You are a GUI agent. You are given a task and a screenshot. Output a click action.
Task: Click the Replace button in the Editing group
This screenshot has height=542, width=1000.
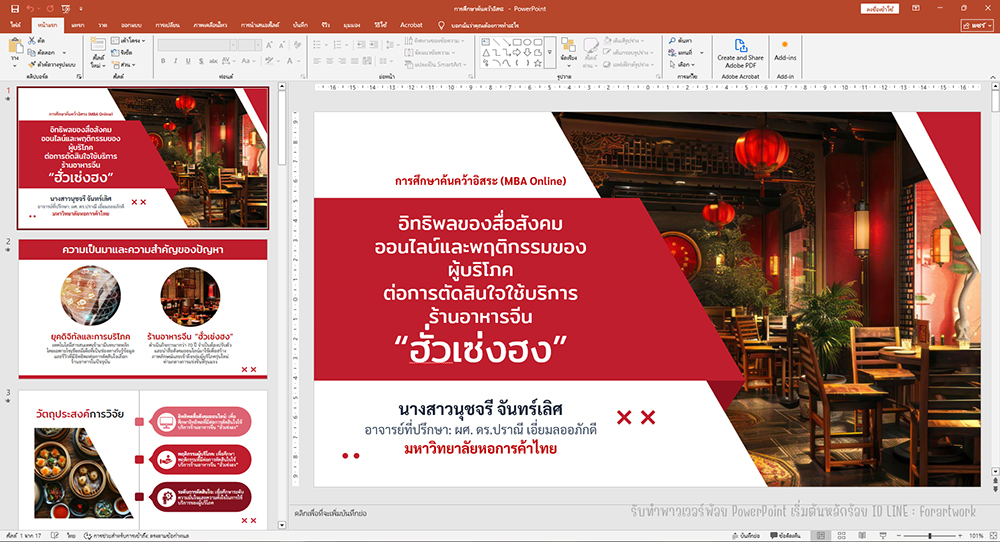coord(686,52)
